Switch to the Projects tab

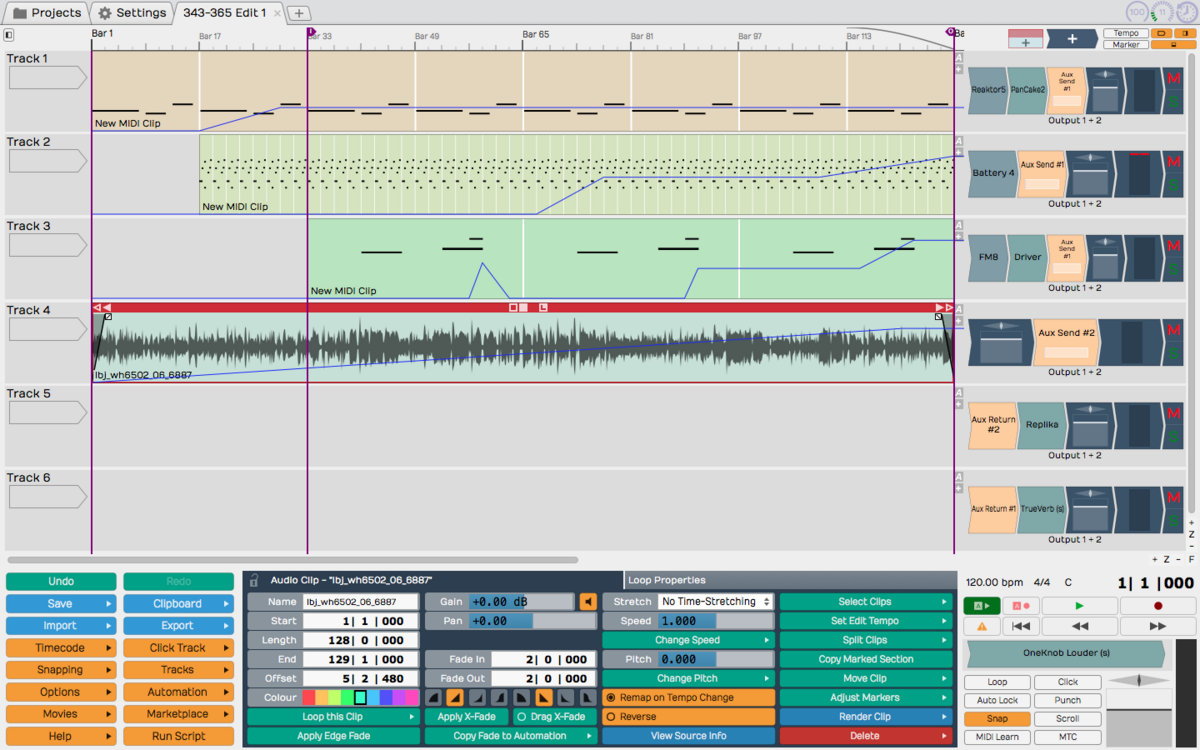click(x=47, y=13)
